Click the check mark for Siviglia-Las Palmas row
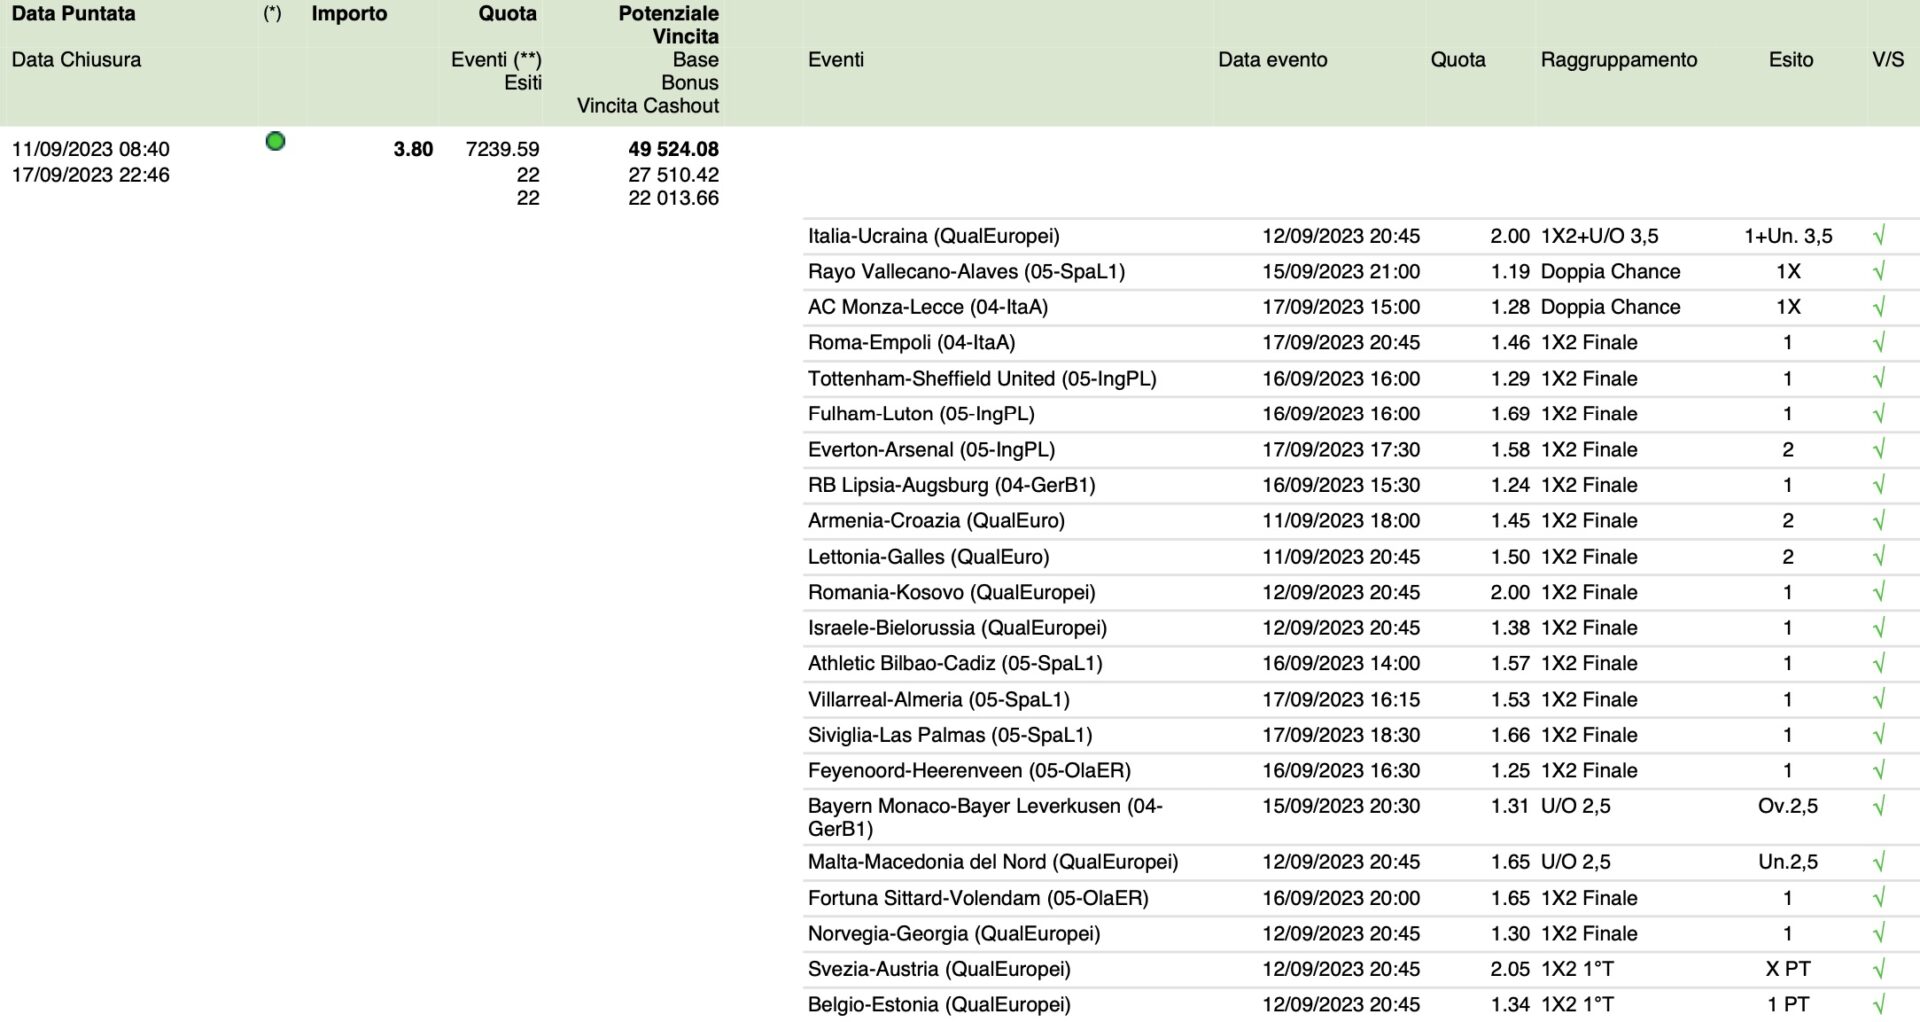The height and width of the screenshot is (1022, 1920). click(1879, 735)
